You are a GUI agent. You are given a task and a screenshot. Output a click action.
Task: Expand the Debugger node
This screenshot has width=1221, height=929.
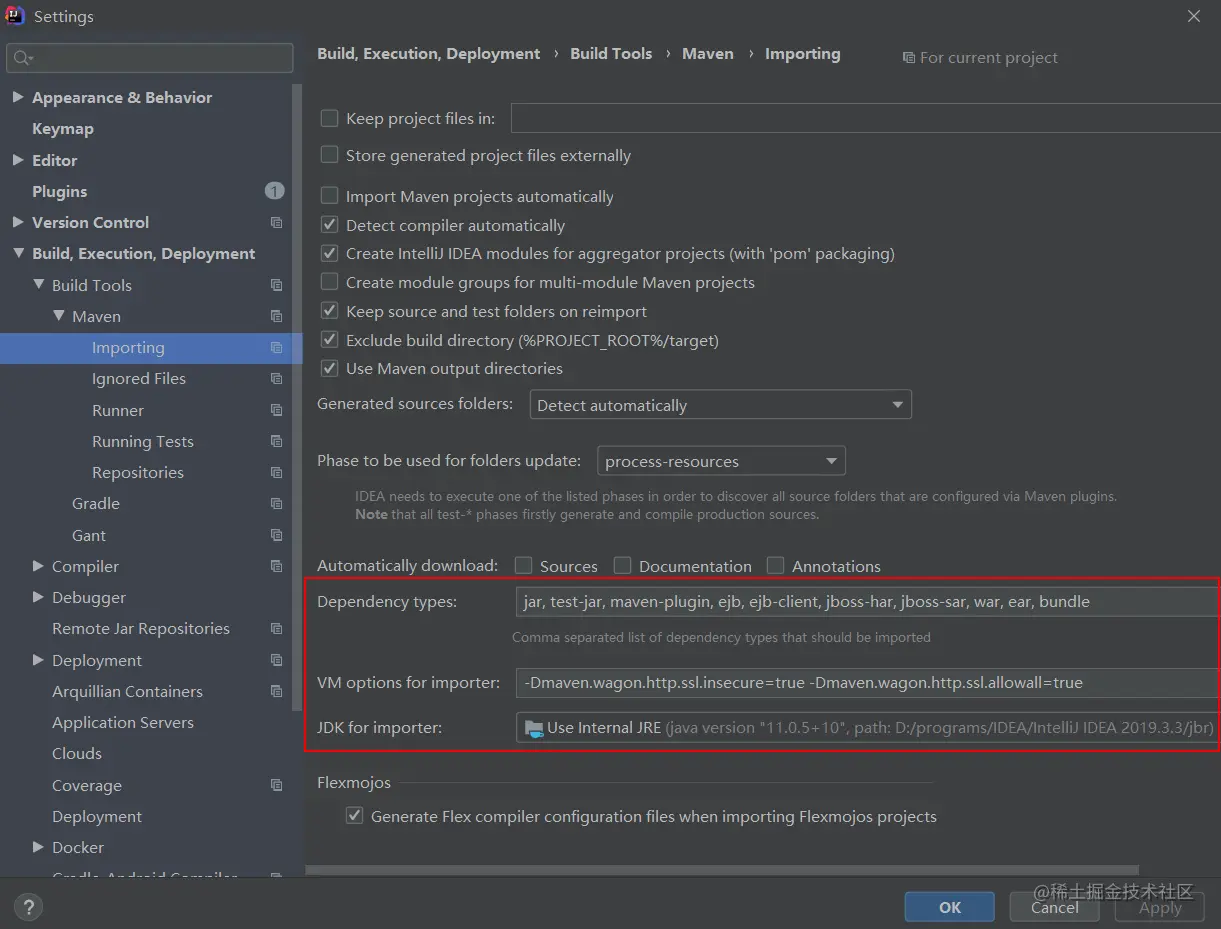[38, 597]
